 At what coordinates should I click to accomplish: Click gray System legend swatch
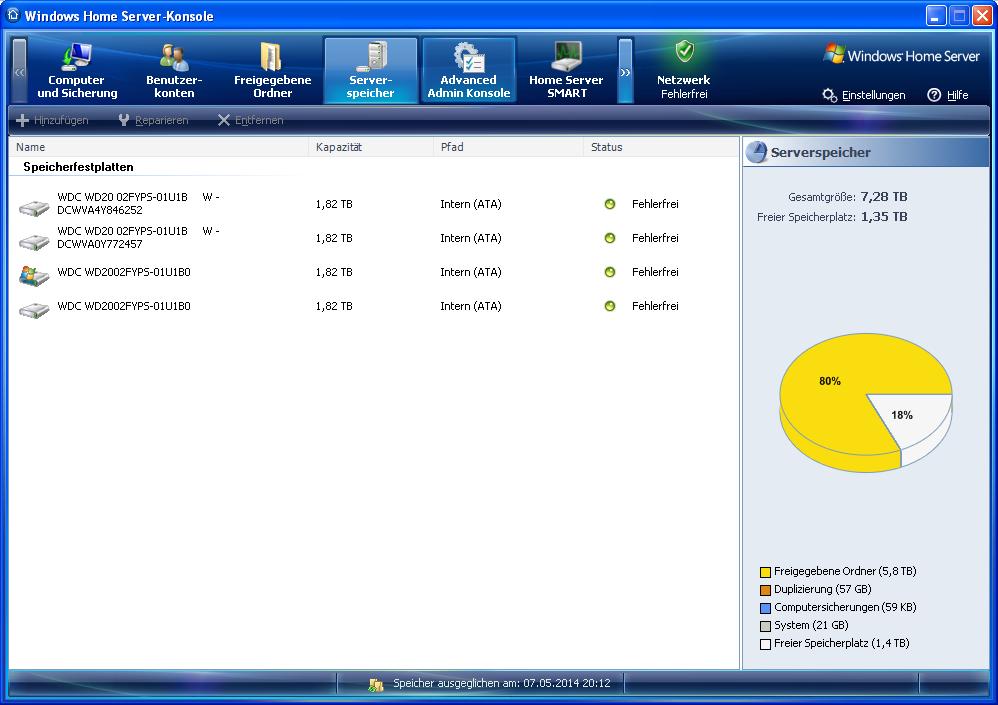[x=766, y=626]
